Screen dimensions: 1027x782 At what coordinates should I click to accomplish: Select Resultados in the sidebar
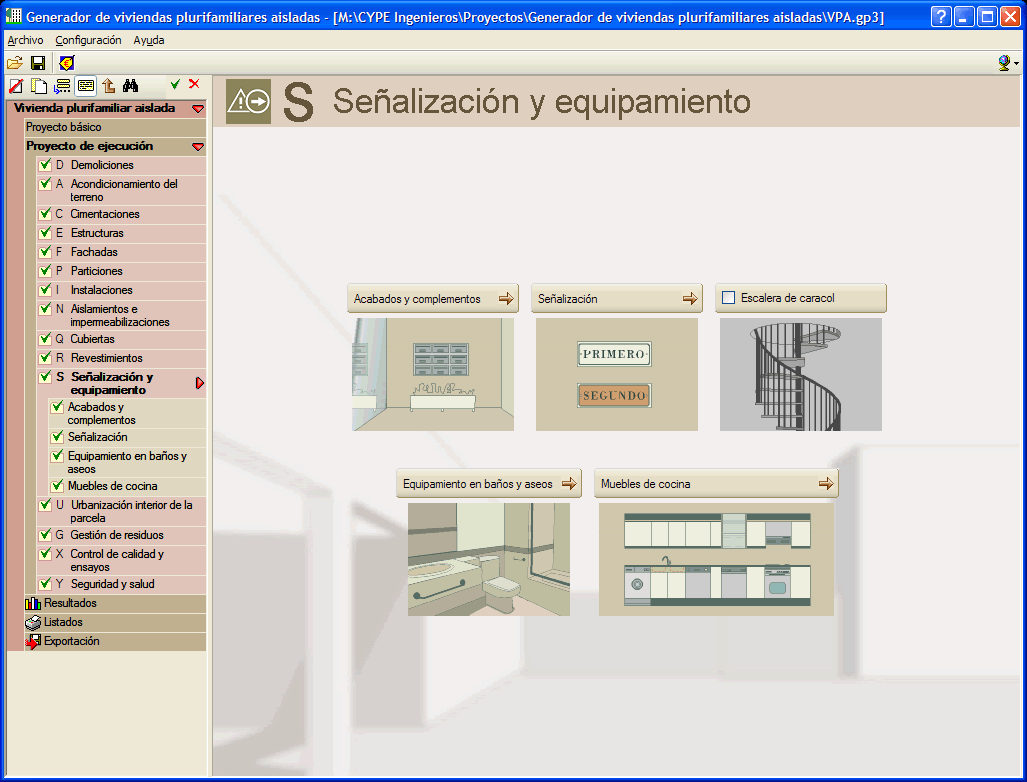[x=70, y=603]
